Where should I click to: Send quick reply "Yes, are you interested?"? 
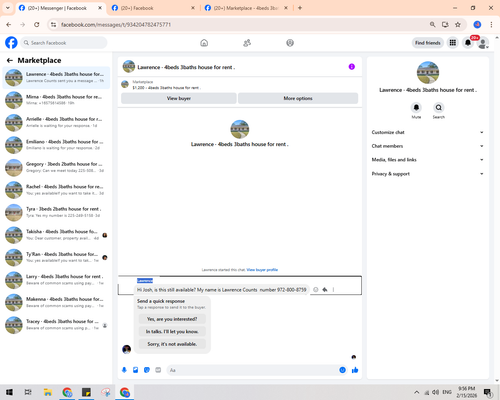point(172,319)
